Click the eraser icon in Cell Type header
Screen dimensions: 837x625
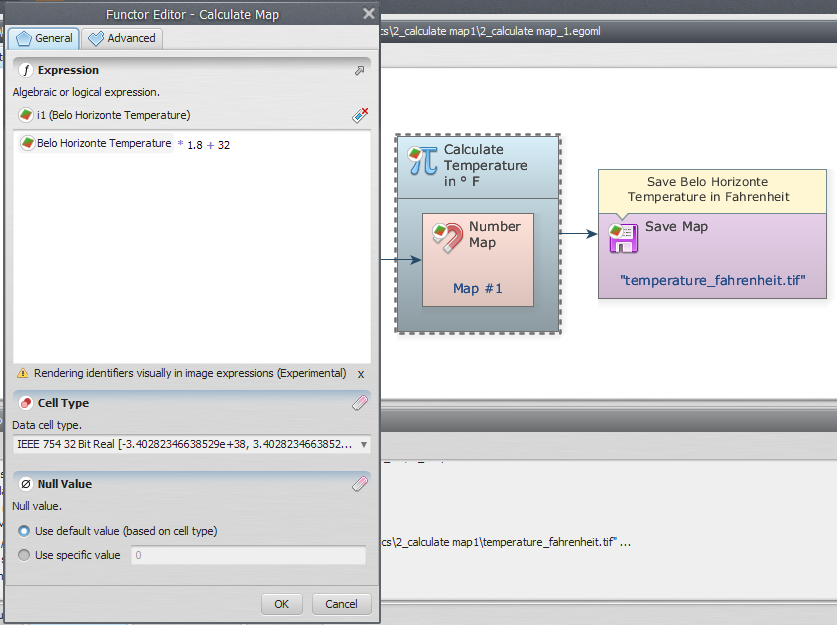(360, 403)
